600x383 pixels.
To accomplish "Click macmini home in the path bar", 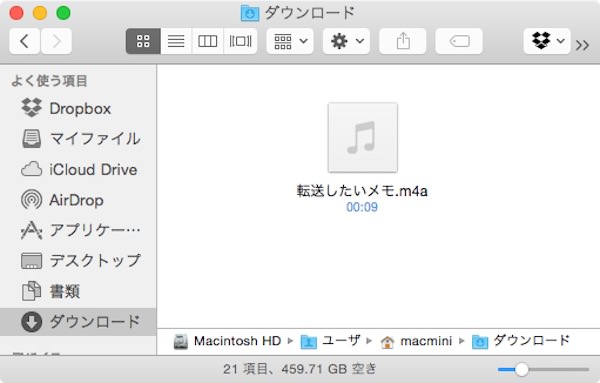I will (x=416, y=341).
